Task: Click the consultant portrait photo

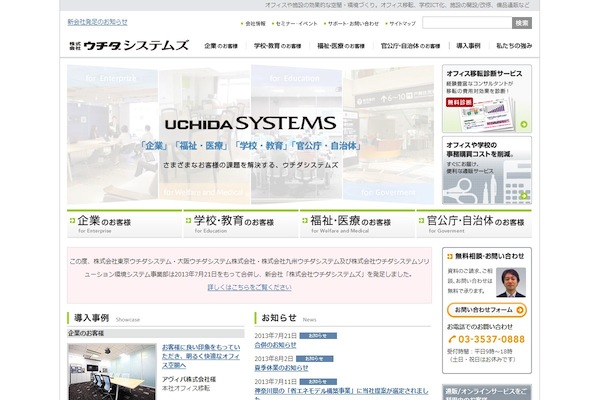Action: pyautogui.click(x=511, y=282)
